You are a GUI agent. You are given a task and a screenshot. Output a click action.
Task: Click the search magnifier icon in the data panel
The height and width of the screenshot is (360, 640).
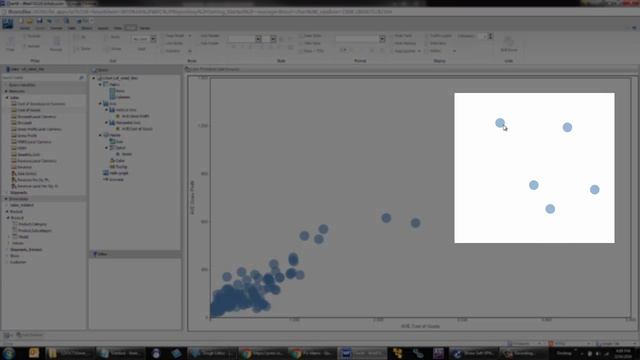81,78
